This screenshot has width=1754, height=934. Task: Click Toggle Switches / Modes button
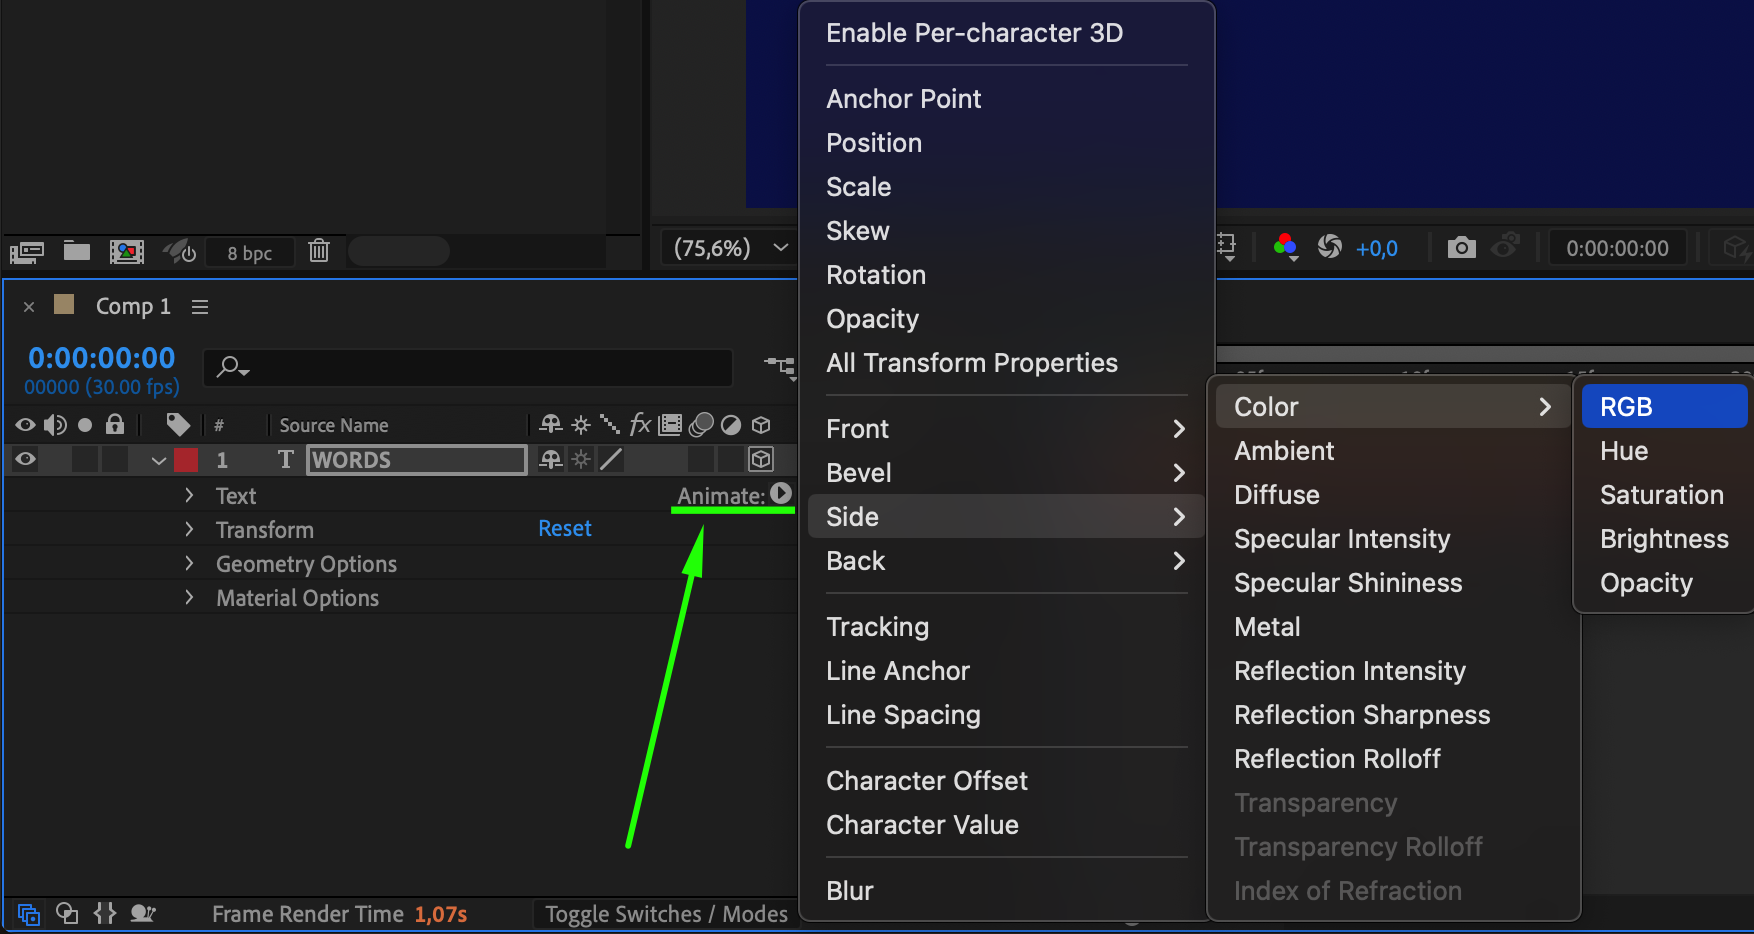[666, 914]
